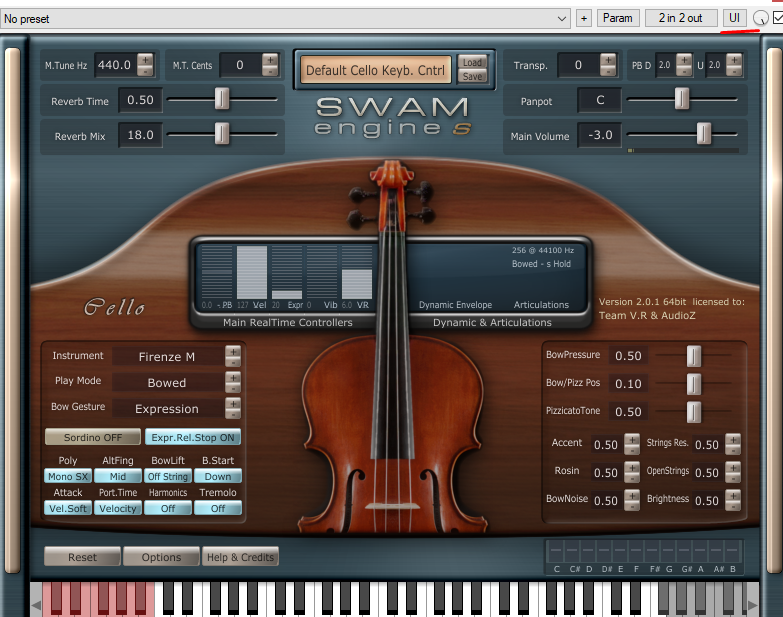Open the Play Mode selector Bowed
Viewport: 783px width, 617px height.
[168, 382]
